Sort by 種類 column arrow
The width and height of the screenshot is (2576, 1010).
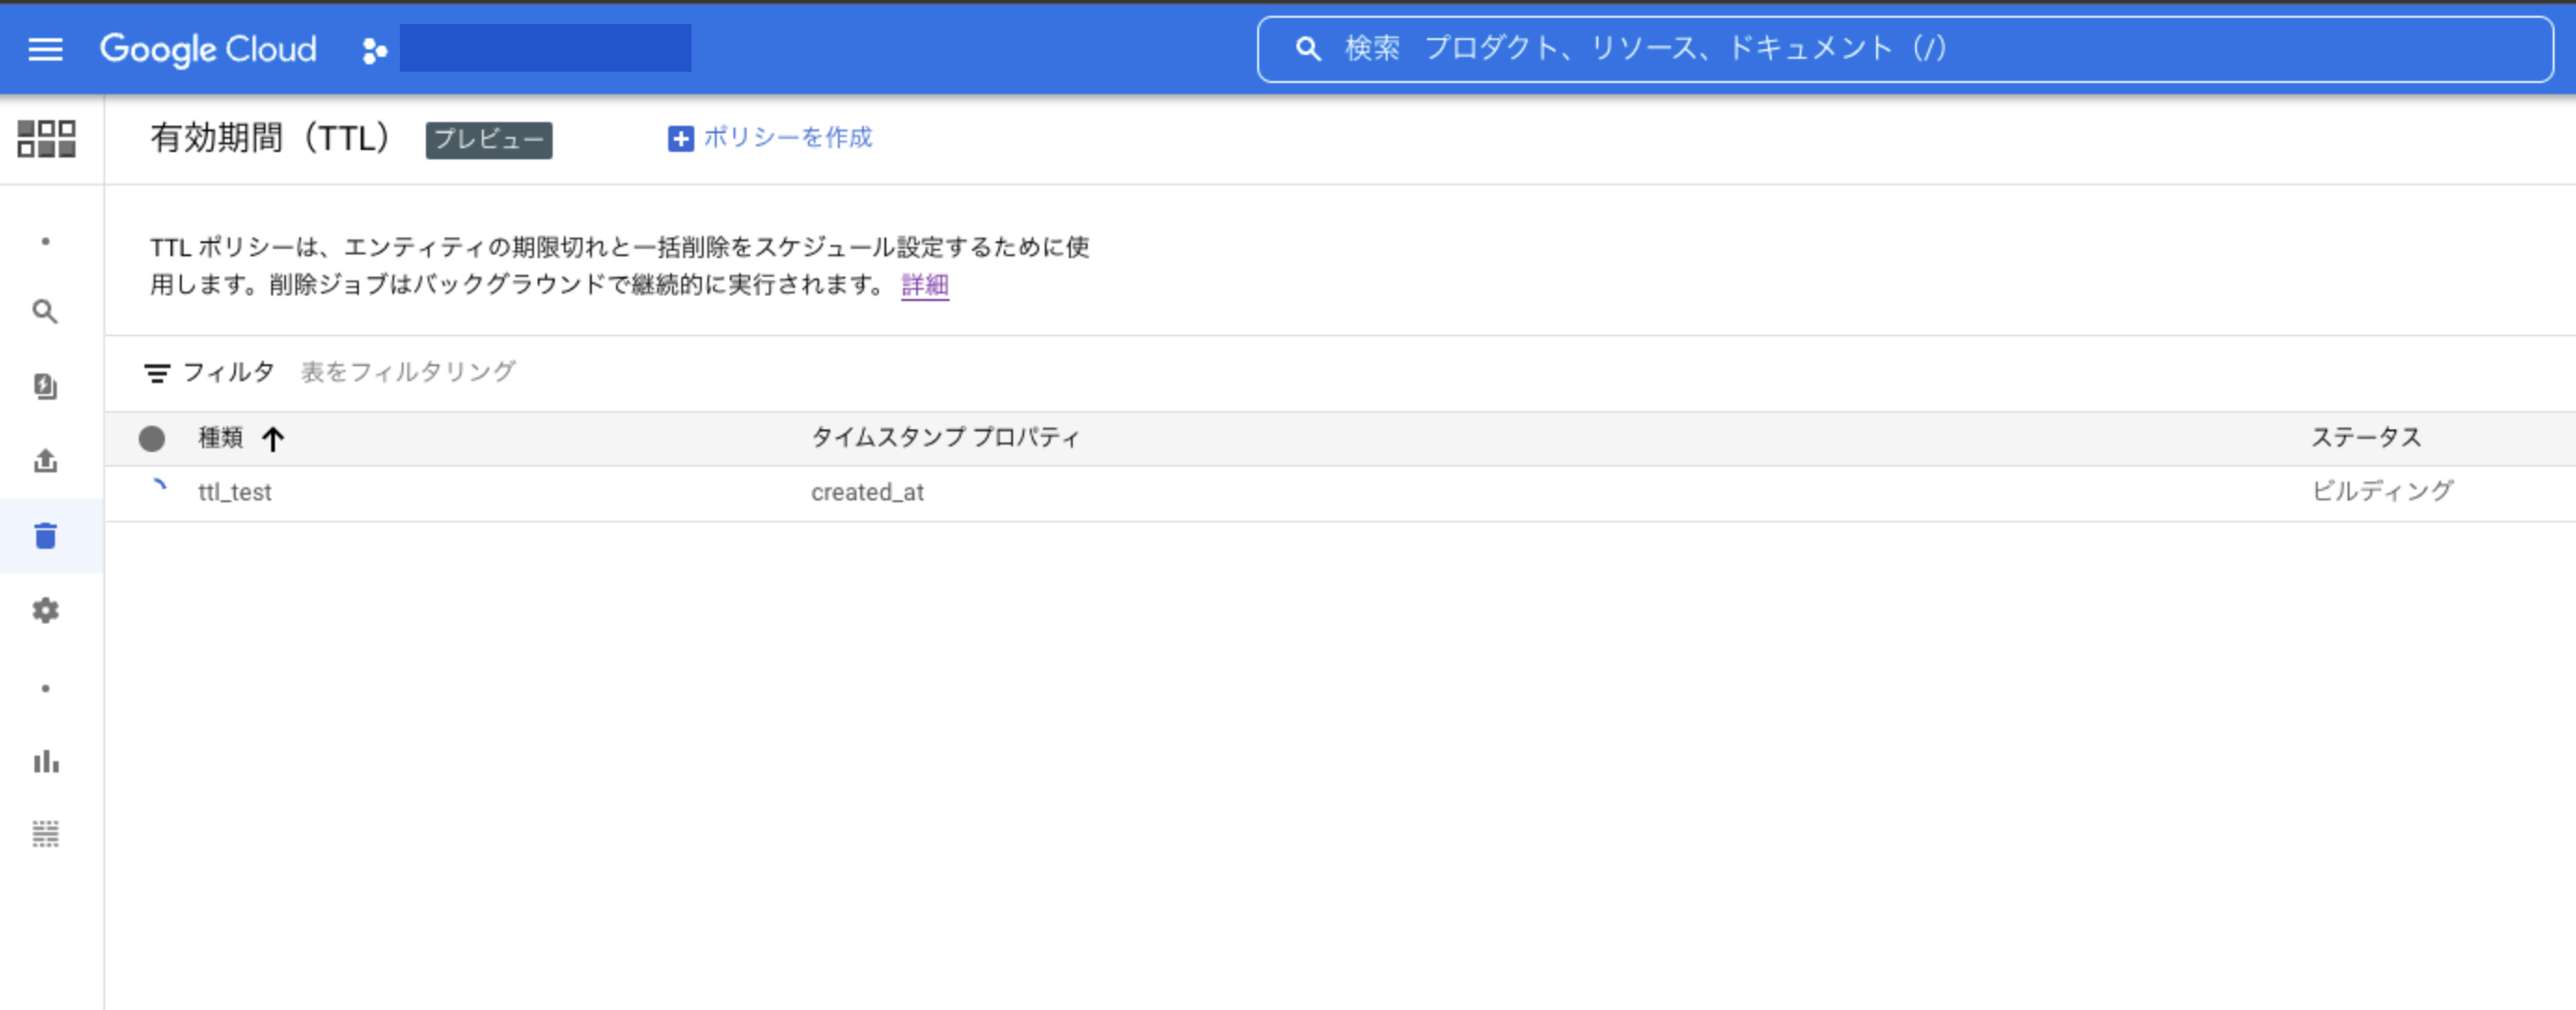point(273,438)
